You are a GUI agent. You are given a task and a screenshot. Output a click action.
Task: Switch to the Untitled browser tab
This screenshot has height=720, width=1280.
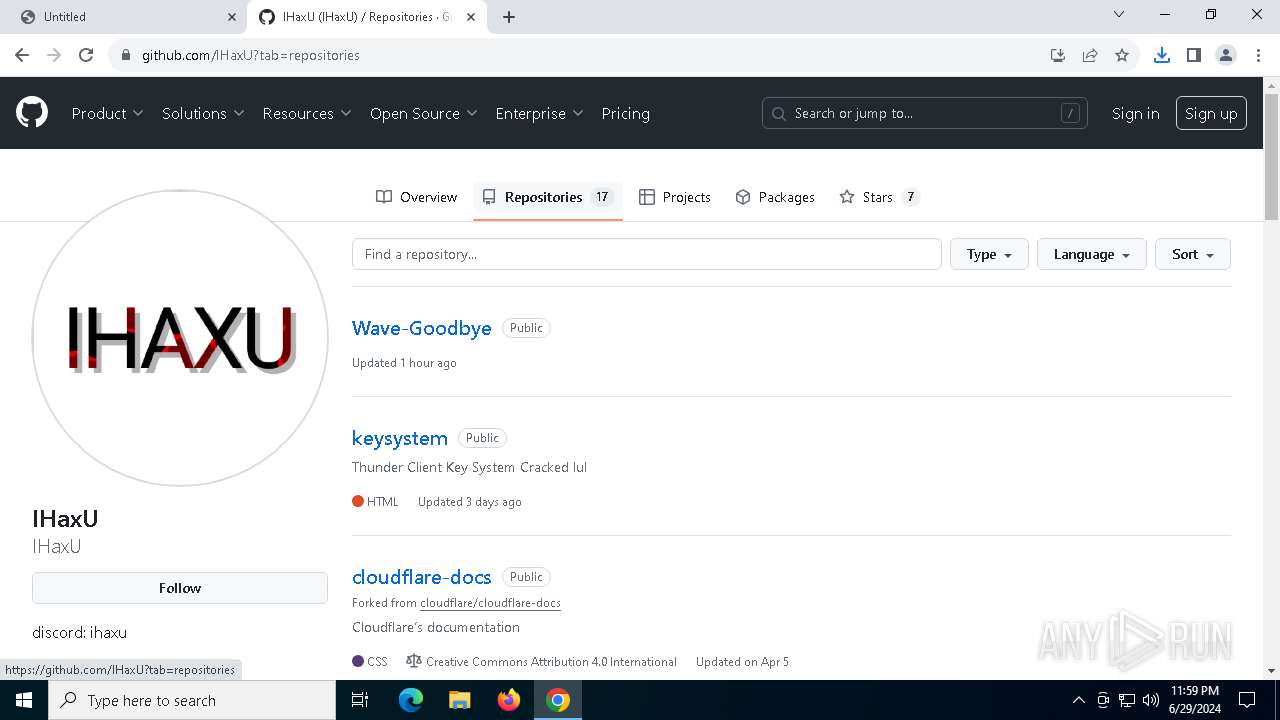click(124, 17)
